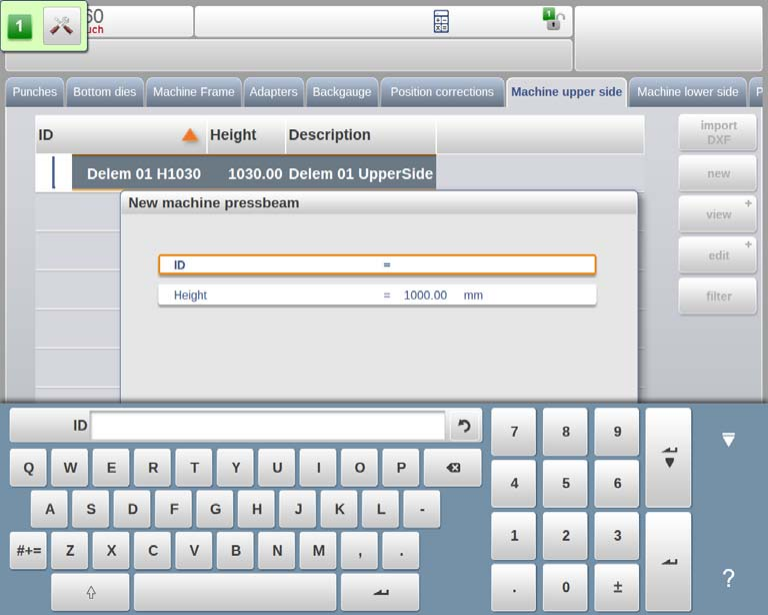Screen dimensions: 768x615
Task: Hide keyboard with white down triangle
Action: tap(728, 439)
